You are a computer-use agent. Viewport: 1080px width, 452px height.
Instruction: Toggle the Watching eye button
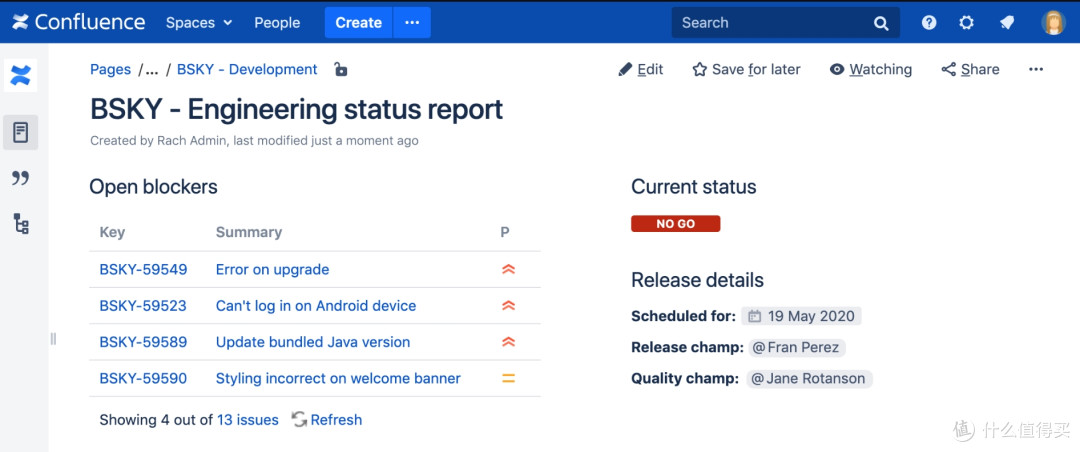[x=871, y=70]
